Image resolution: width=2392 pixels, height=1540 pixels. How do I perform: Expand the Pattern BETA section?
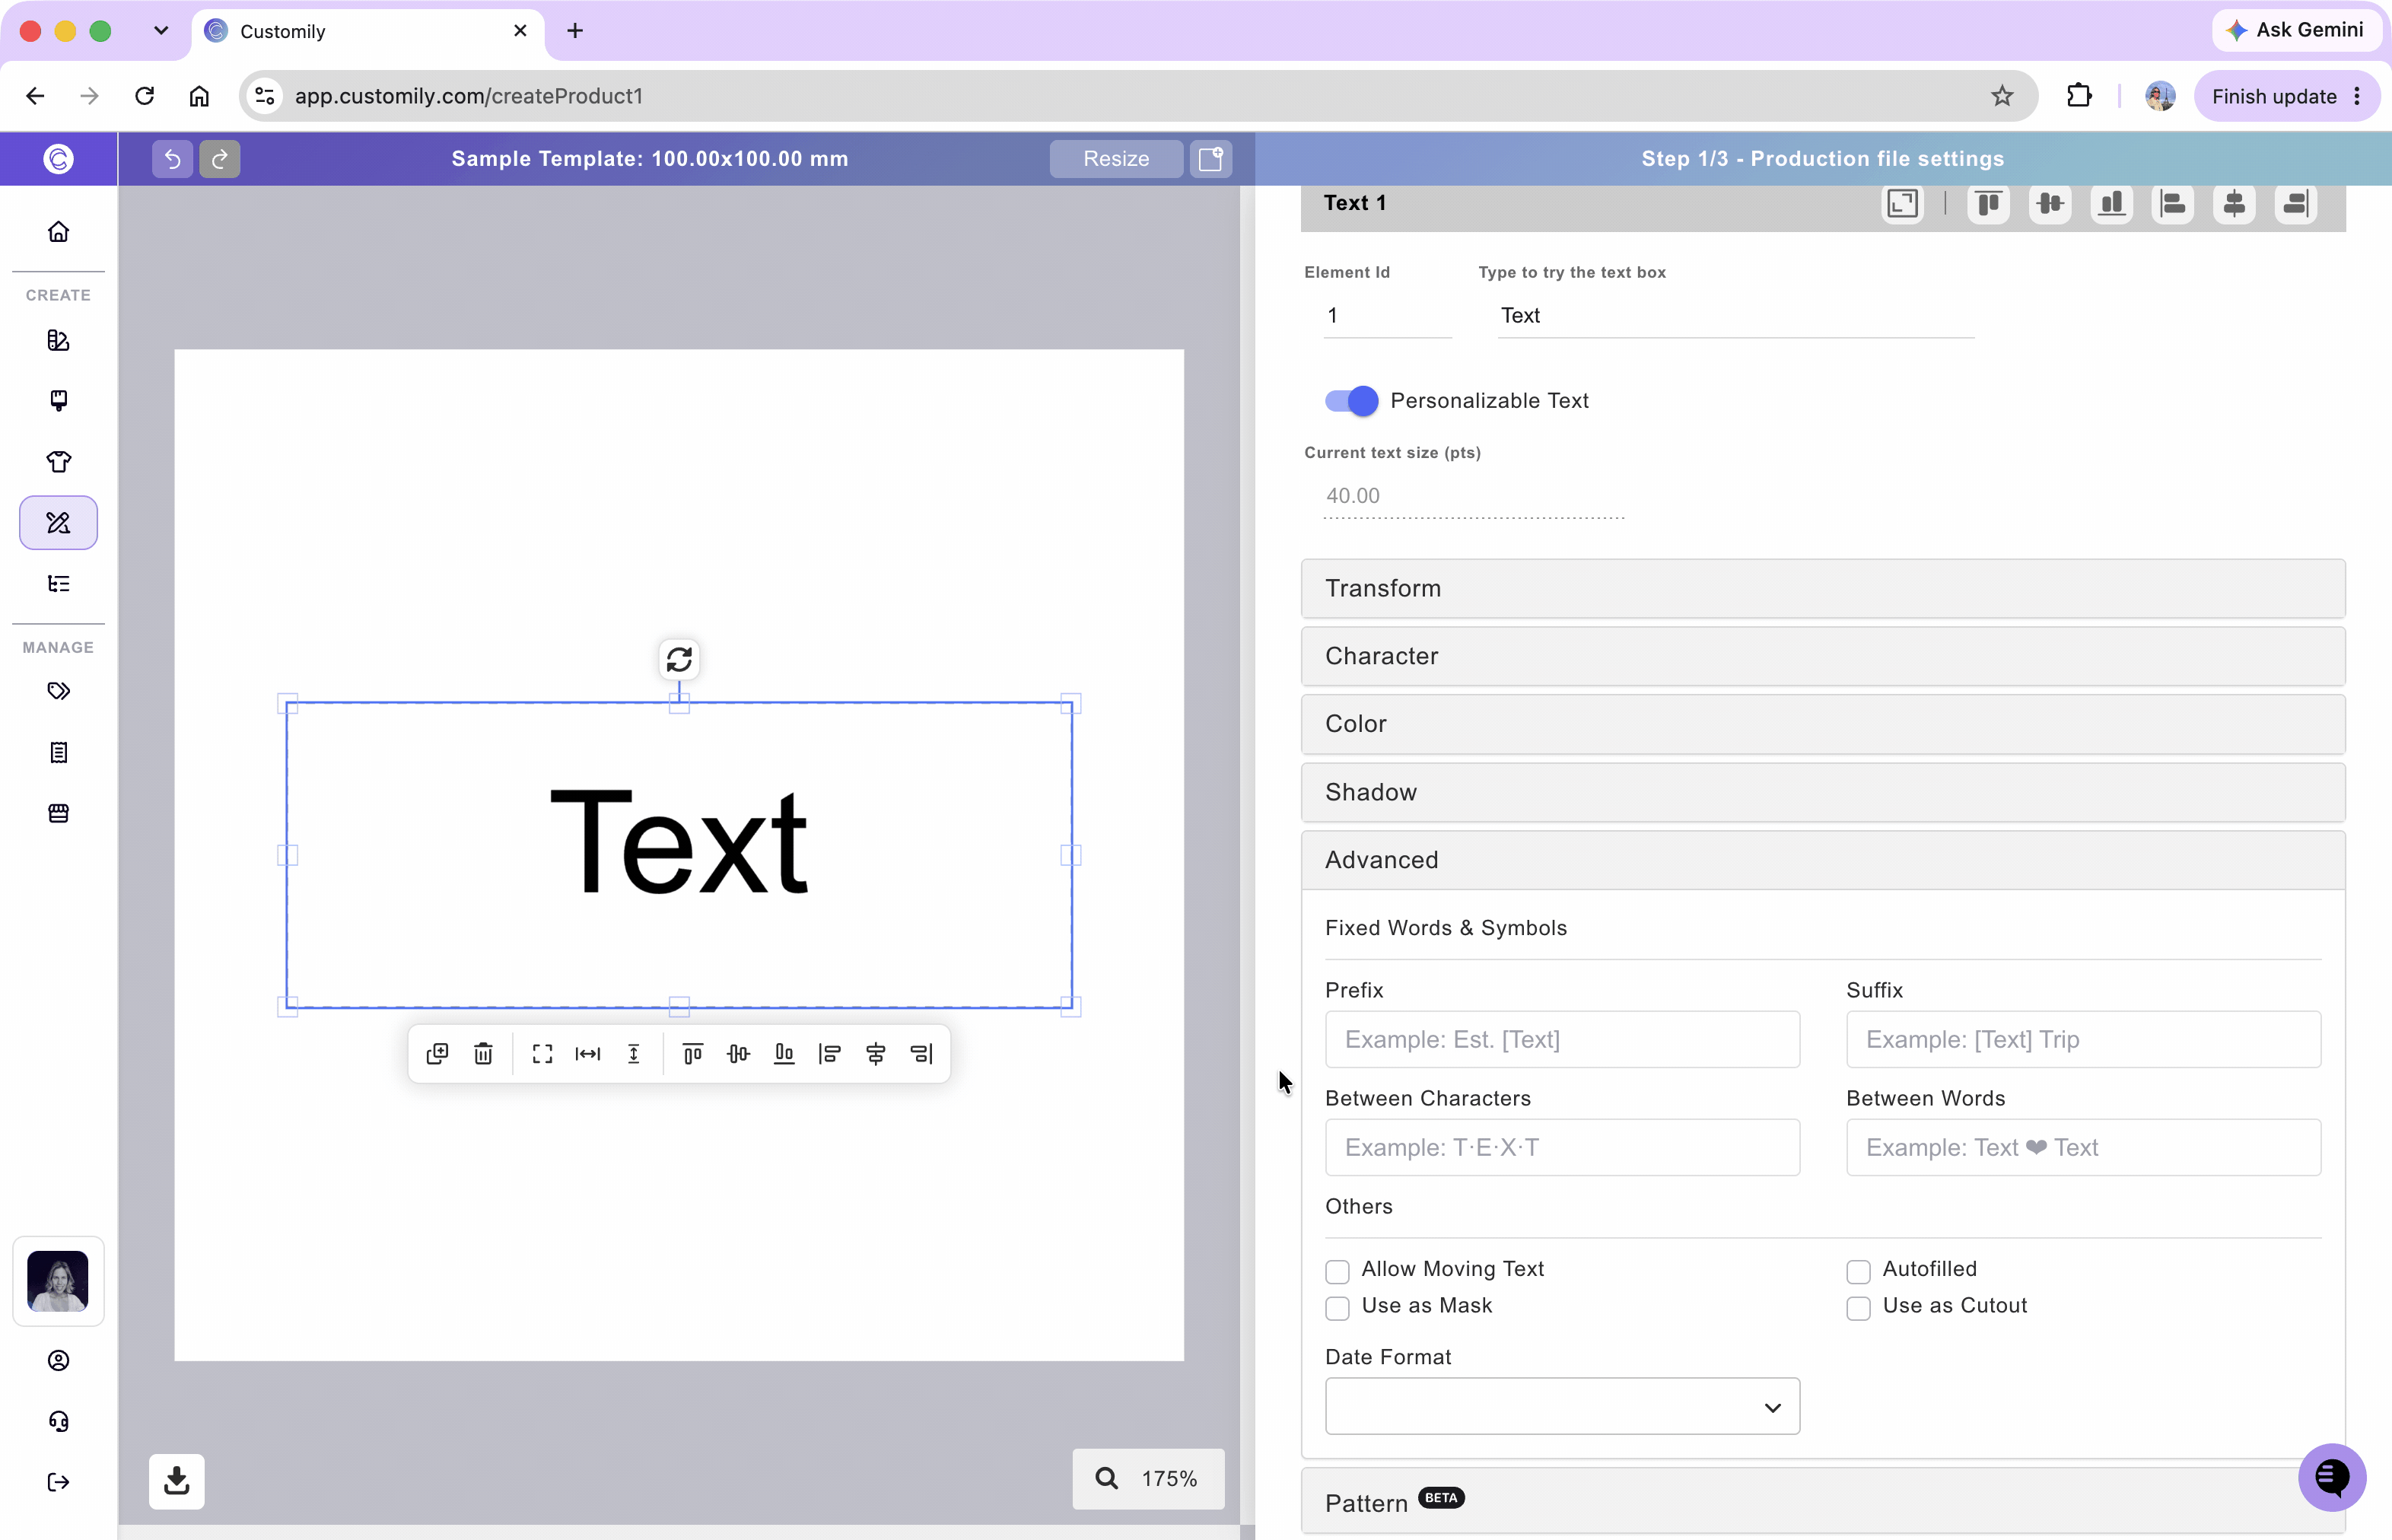[x=1823, y=1501]
